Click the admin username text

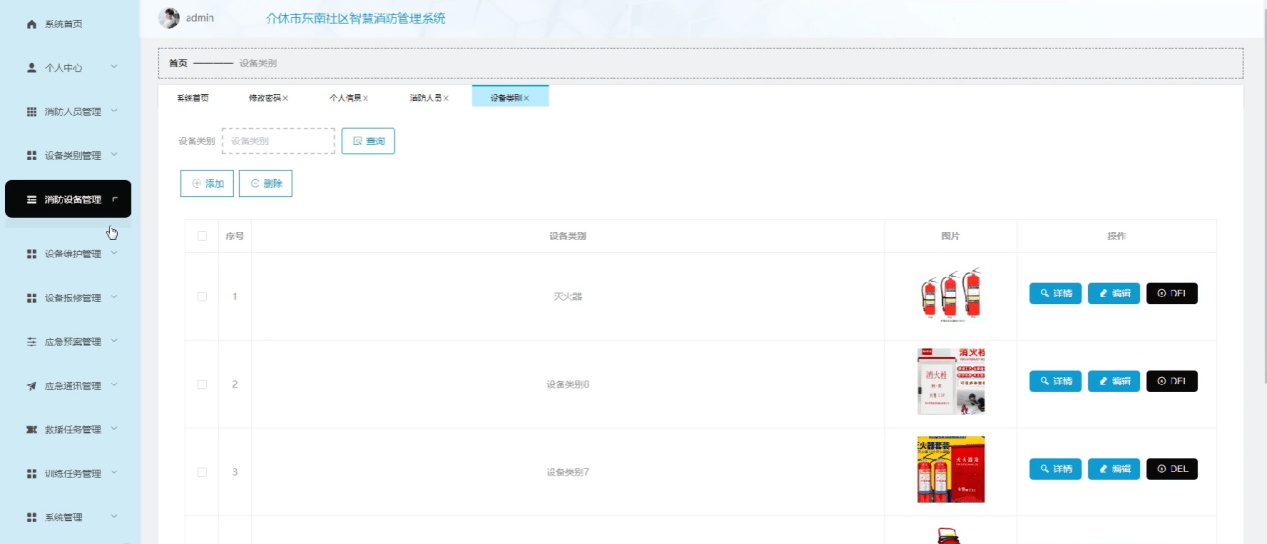(x=200, y=18)
